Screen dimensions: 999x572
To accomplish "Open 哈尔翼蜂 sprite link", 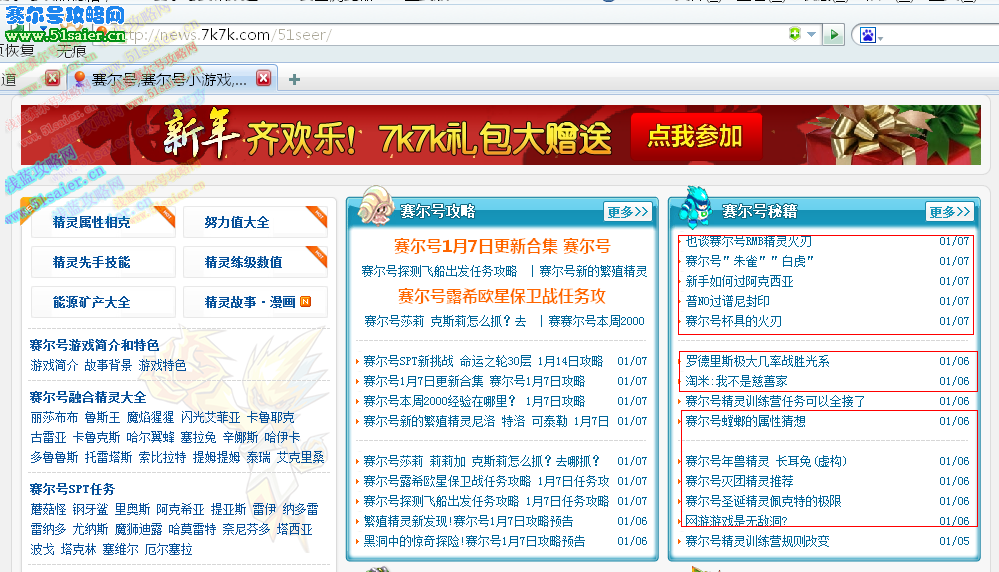I will (x=150, y=438).
